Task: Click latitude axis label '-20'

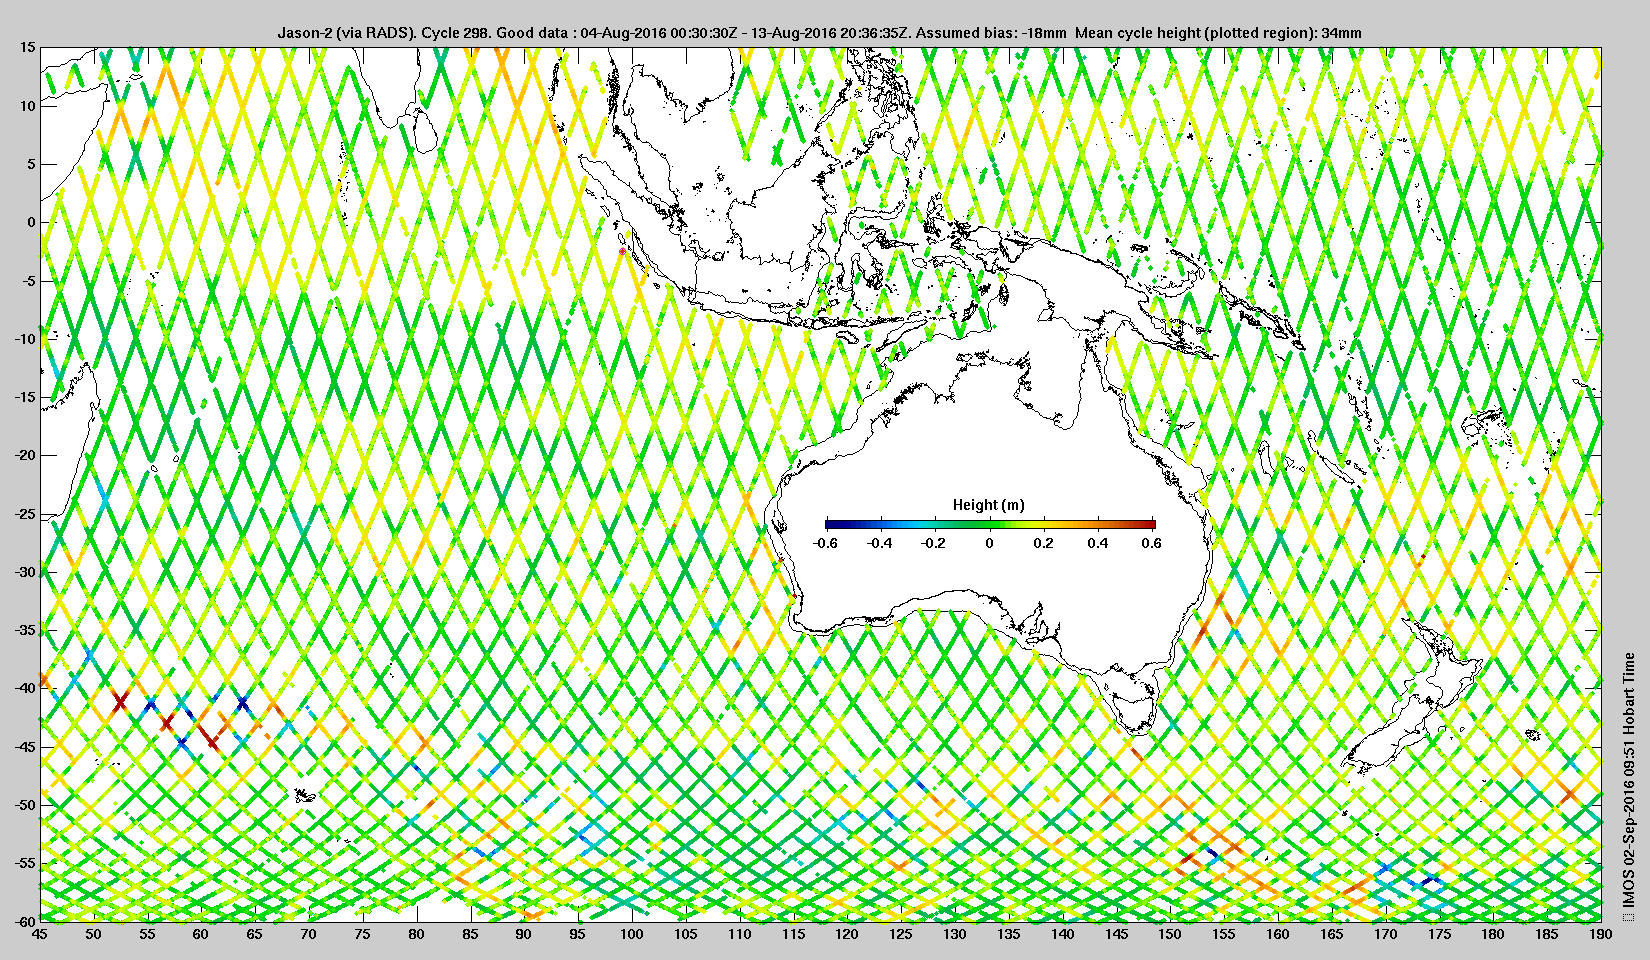Action: (24, 455)
